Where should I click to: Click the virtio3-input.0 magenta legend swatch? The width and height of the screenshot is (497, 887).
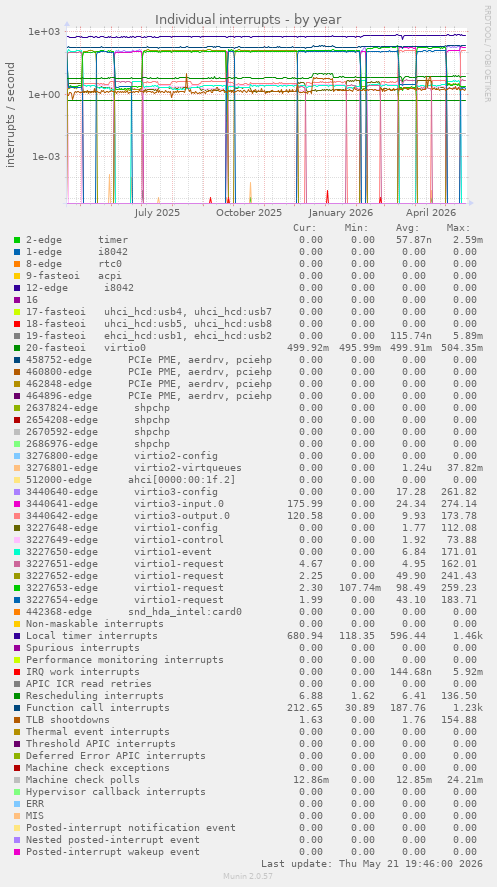coord(17,504)
